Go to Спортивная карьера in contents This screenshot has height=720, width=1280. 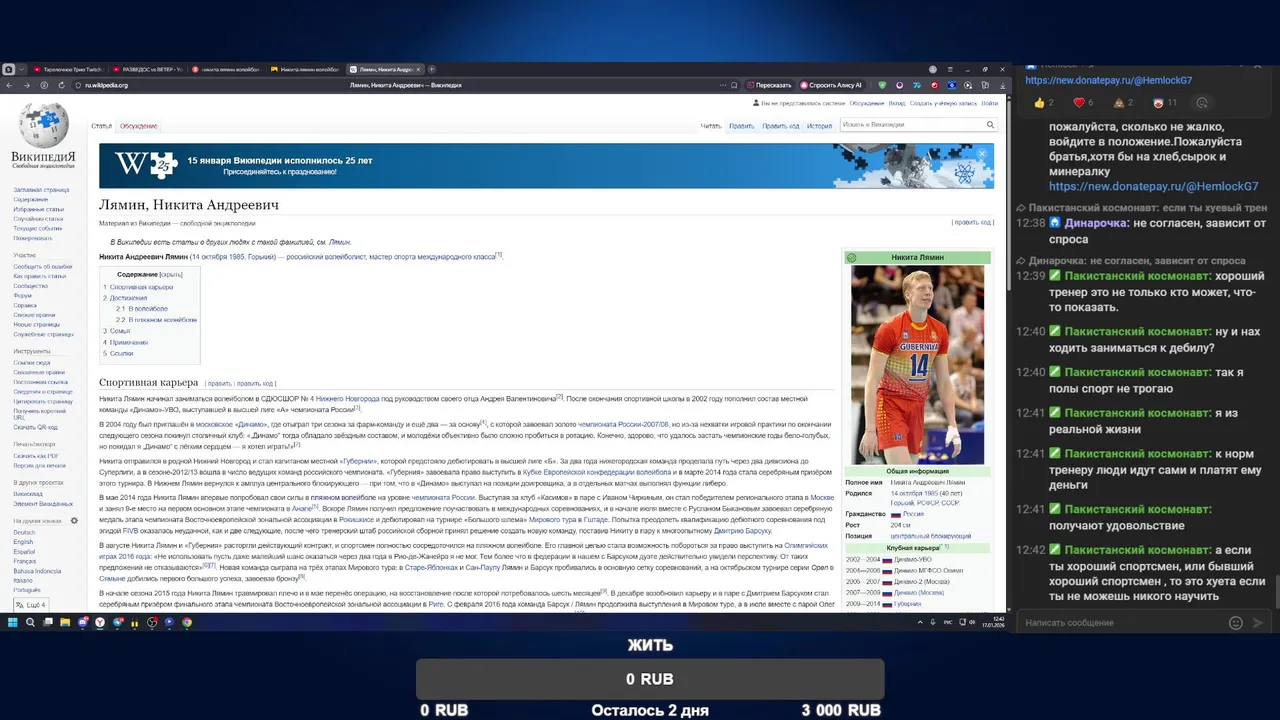coord(141,287)
